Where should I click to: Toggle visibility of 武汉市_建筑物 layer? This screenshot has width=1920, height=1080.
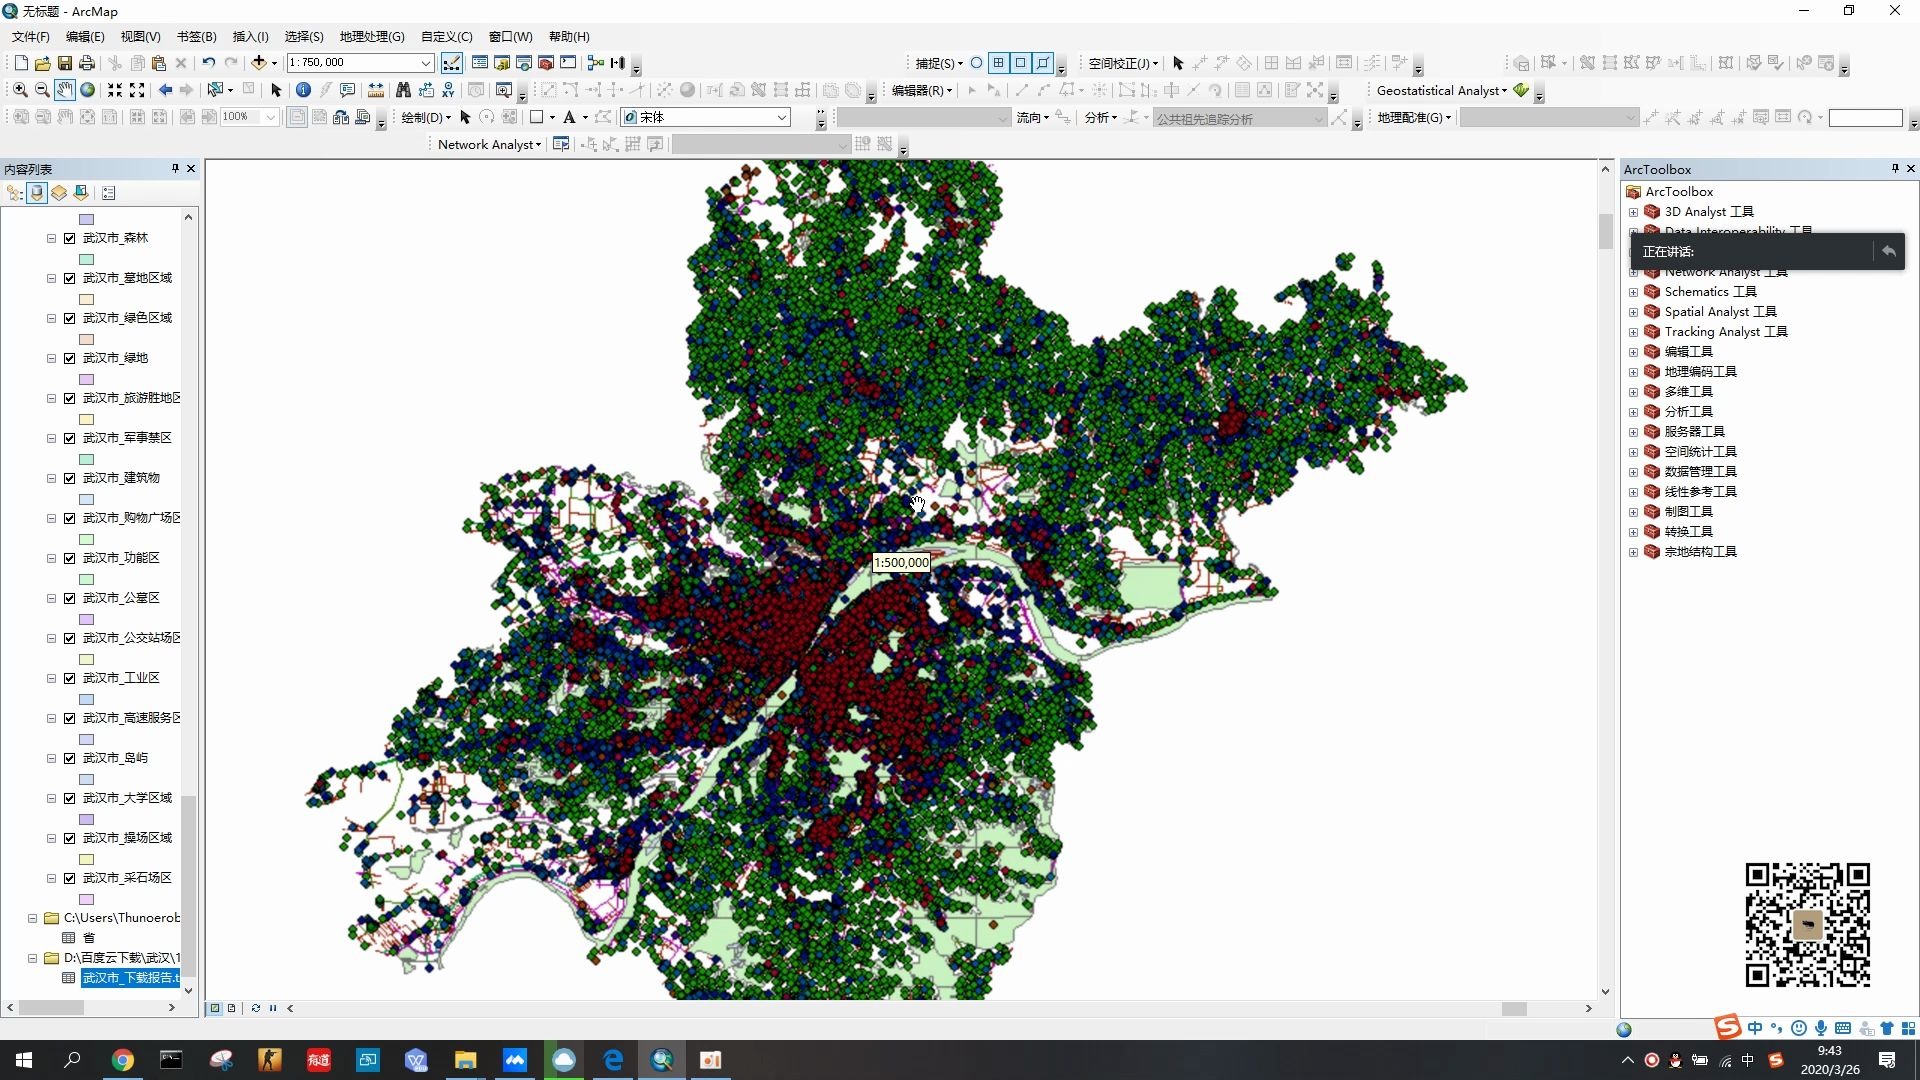[x=70, y=478]
